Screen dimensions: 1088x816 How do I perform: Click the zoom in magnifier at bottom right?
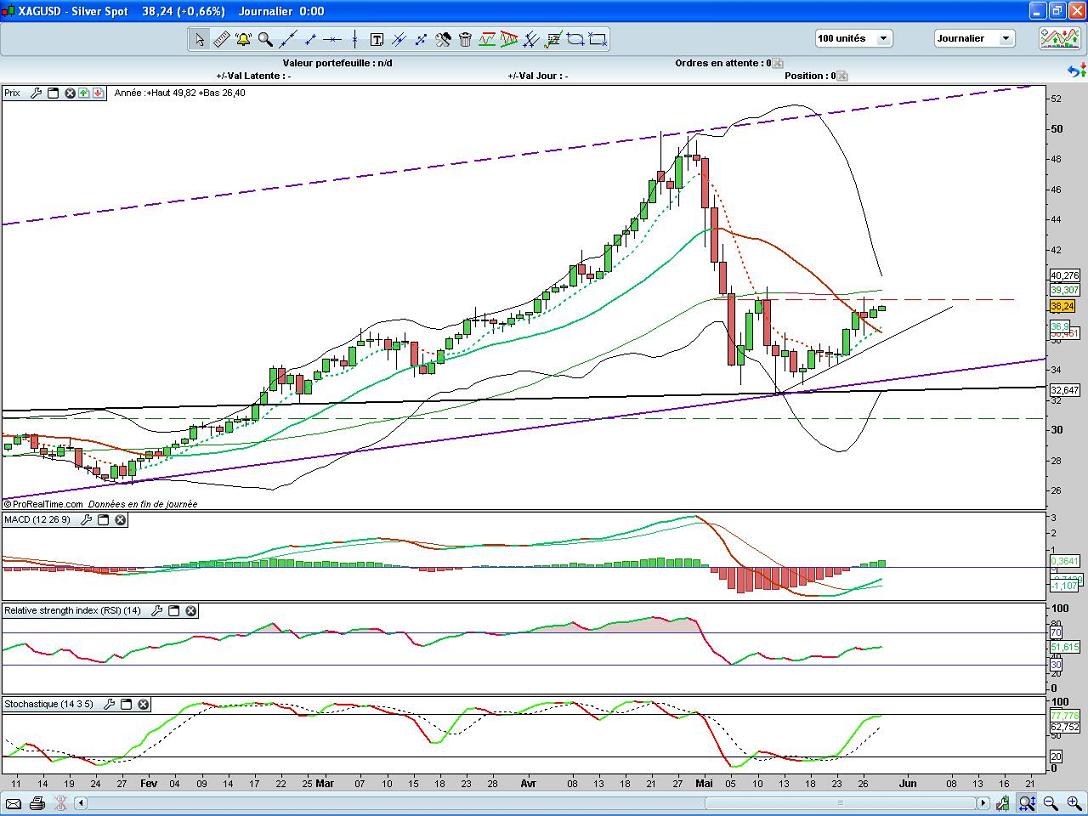click(x=1072, y=803)
